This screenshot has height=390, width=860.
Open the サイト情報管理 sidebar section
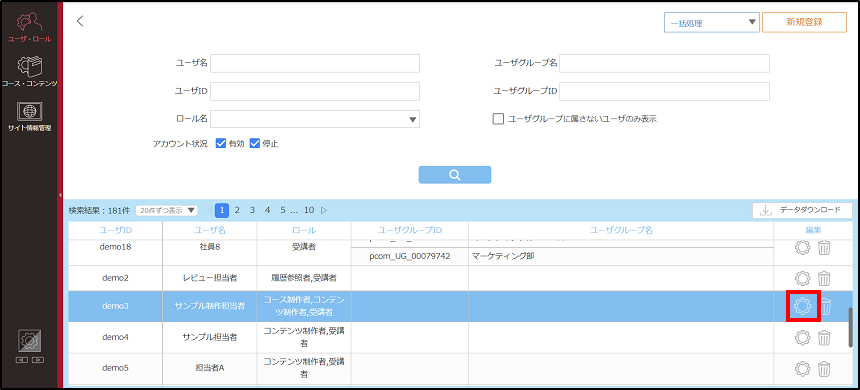(30, 116)
